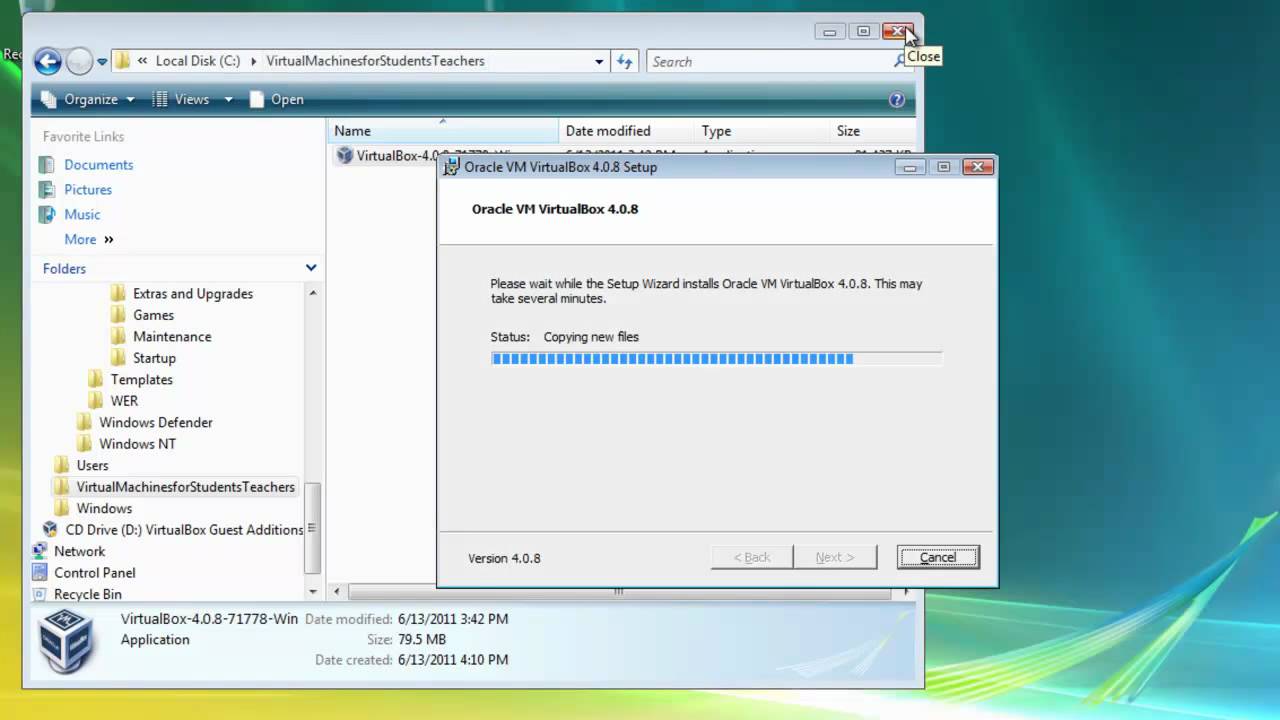Select Extras and Upgrades folder in tree

coord(193,294)
